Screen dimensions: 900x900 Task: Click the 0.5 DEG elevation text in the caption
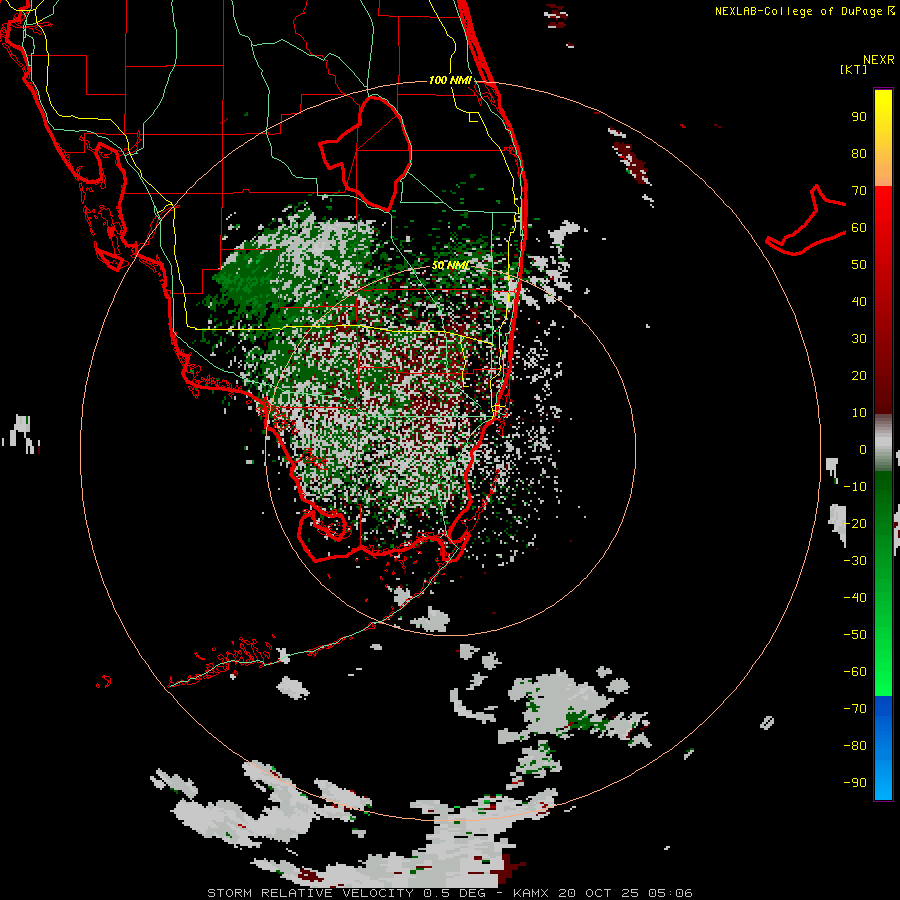click(455, 893)
